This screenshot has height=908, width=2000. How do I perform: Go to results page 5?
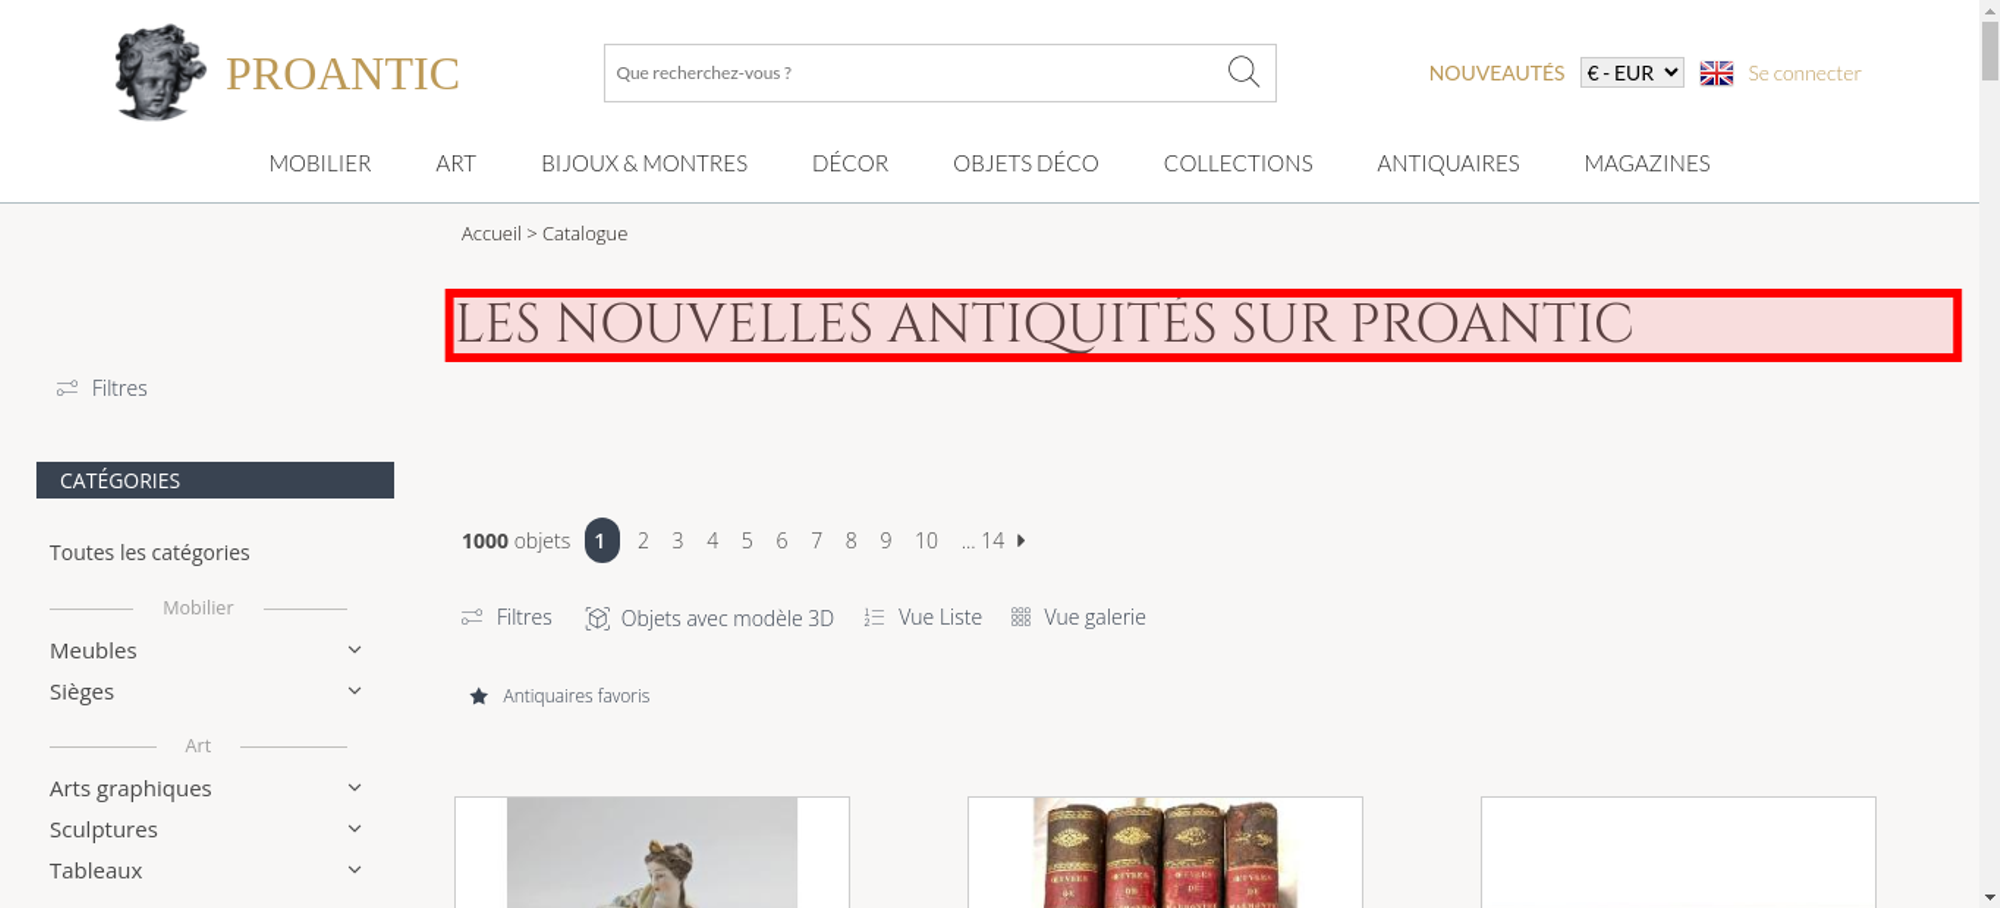(747, 541)
